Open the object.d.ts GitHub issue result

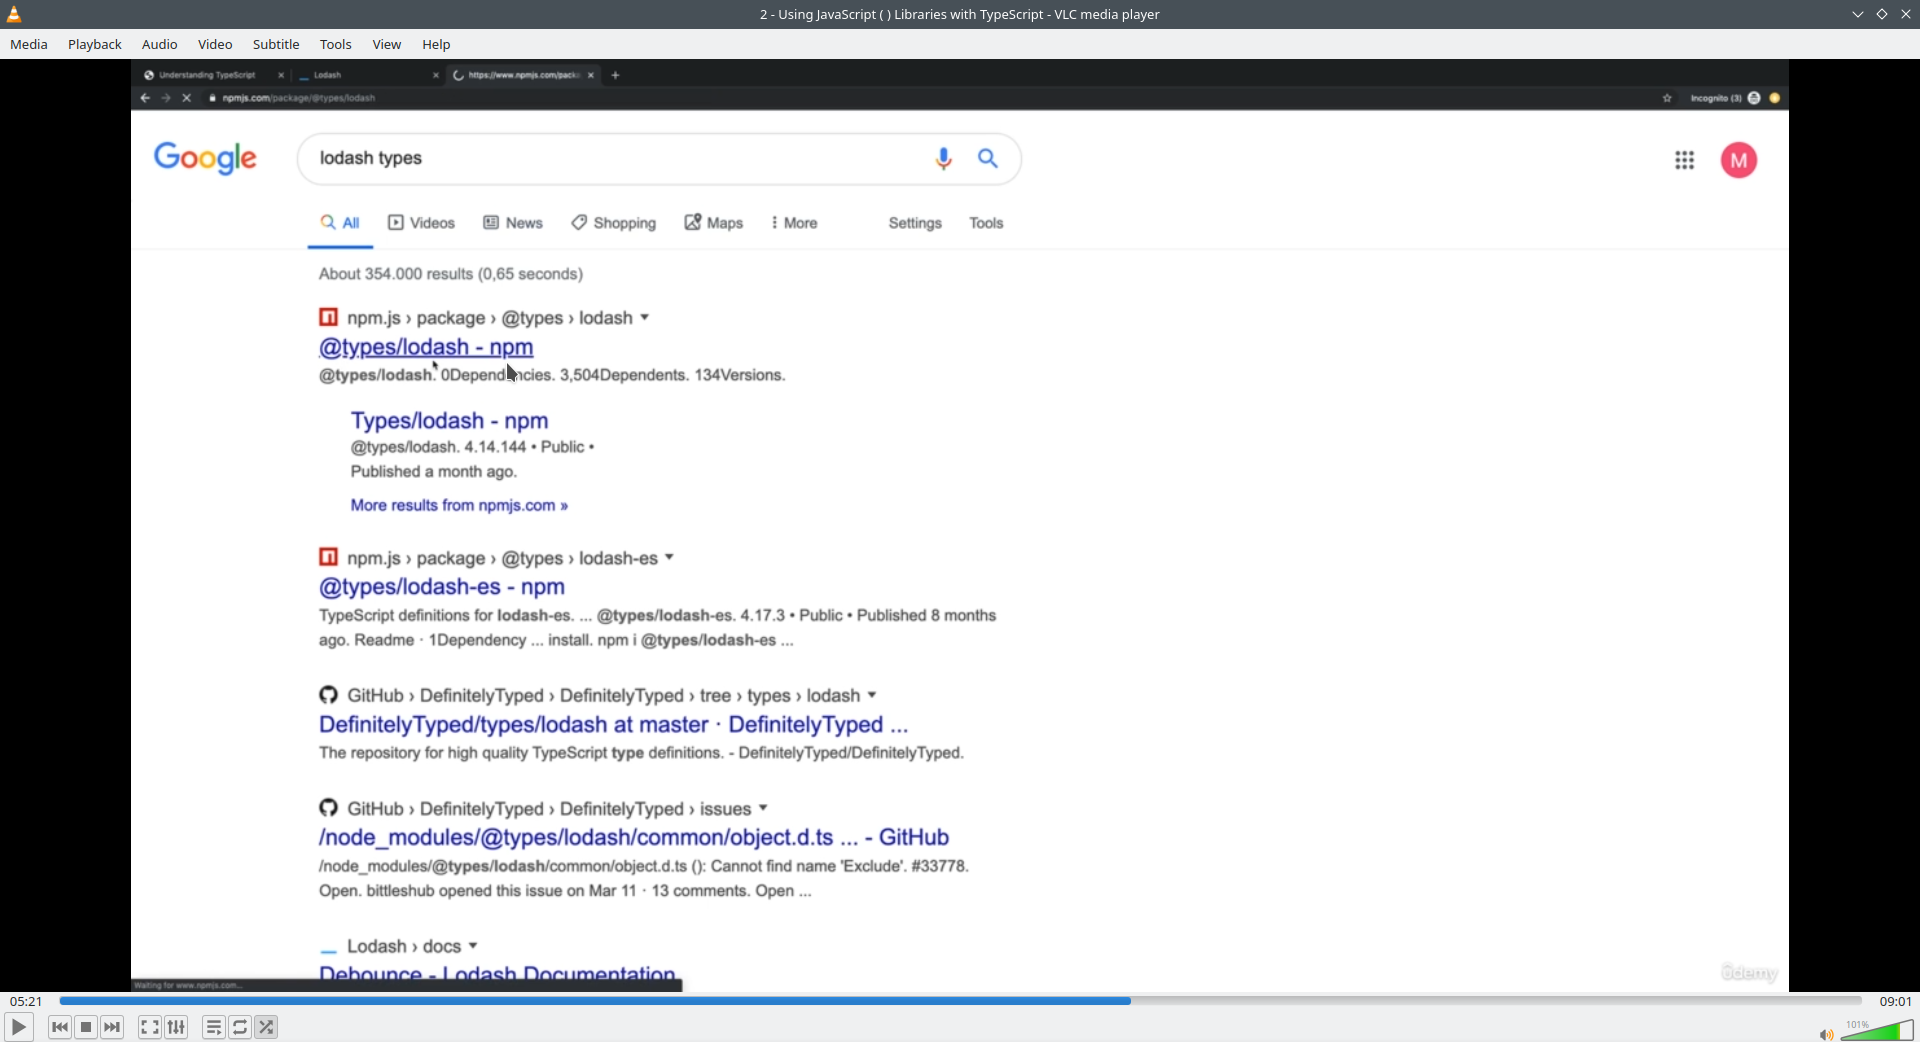pyautogui.click(x=634, y=838)
